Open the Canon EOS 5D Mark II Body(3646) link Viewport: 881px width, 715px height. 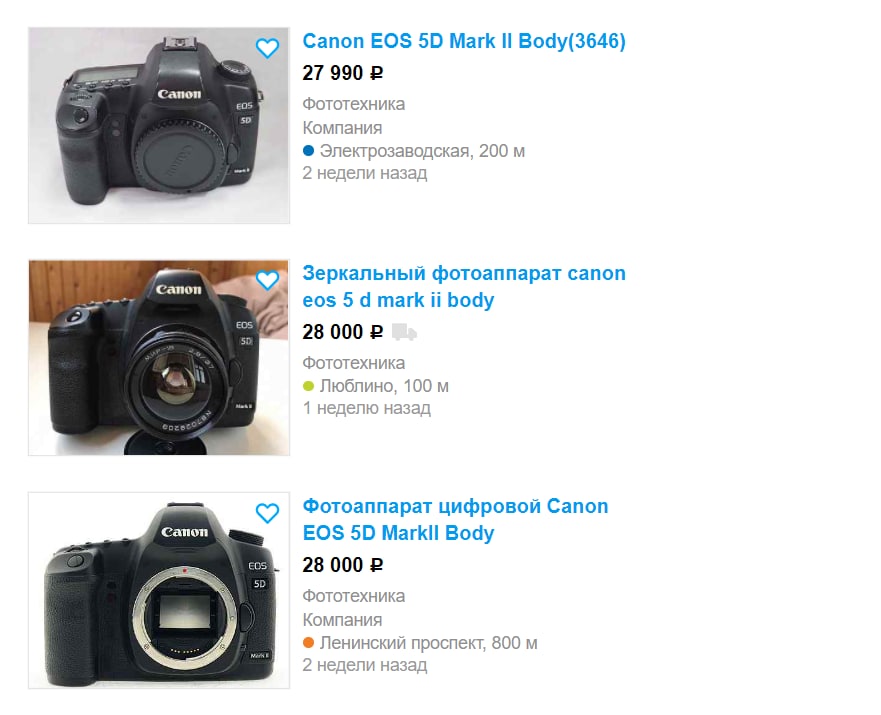(464, 41)
